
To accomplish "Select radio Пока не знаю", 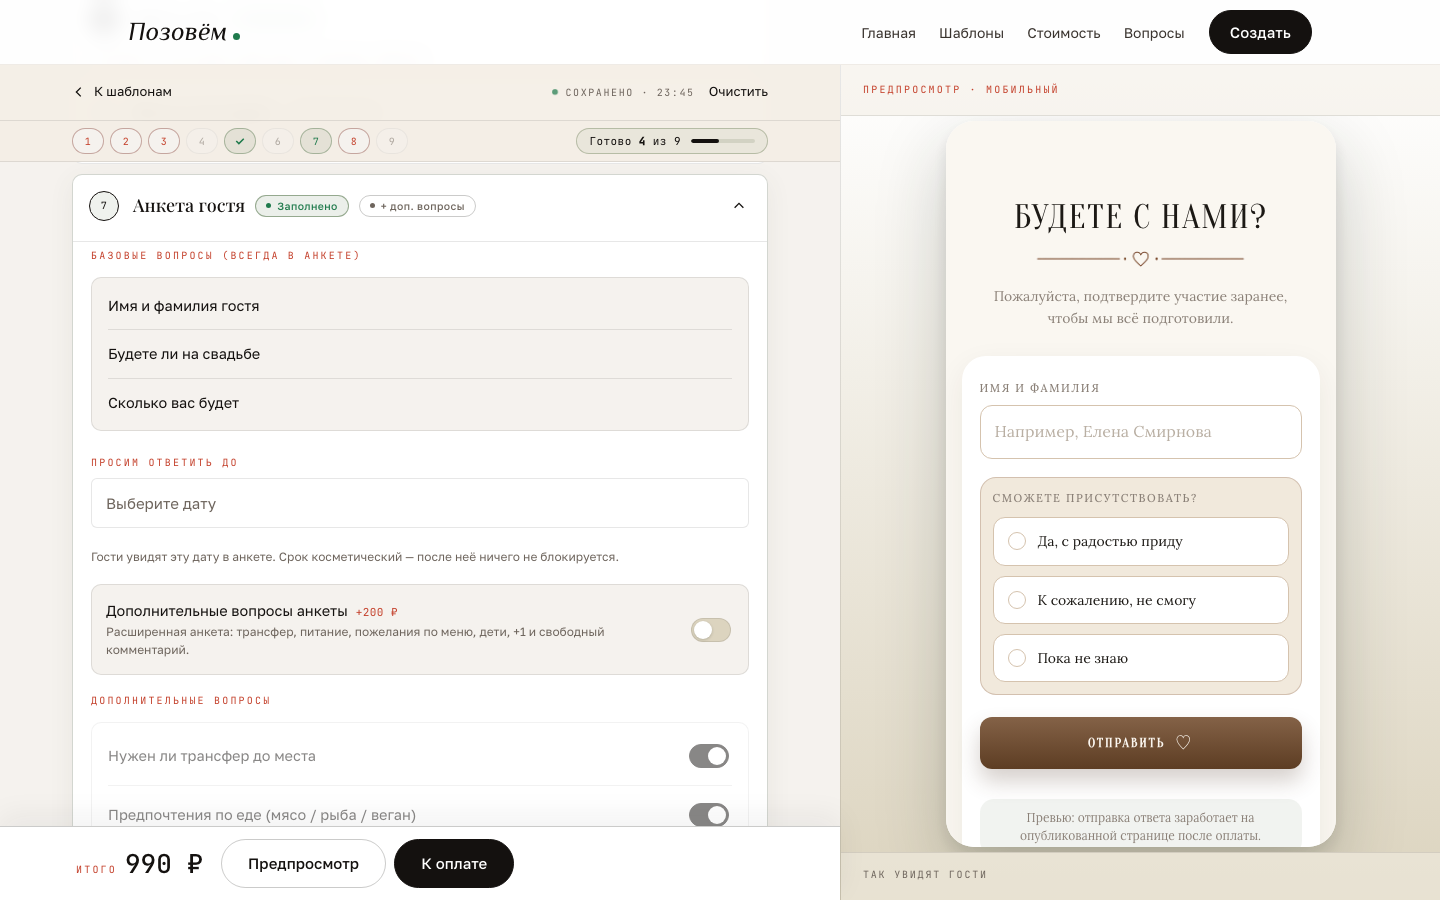I will 1017,658.
